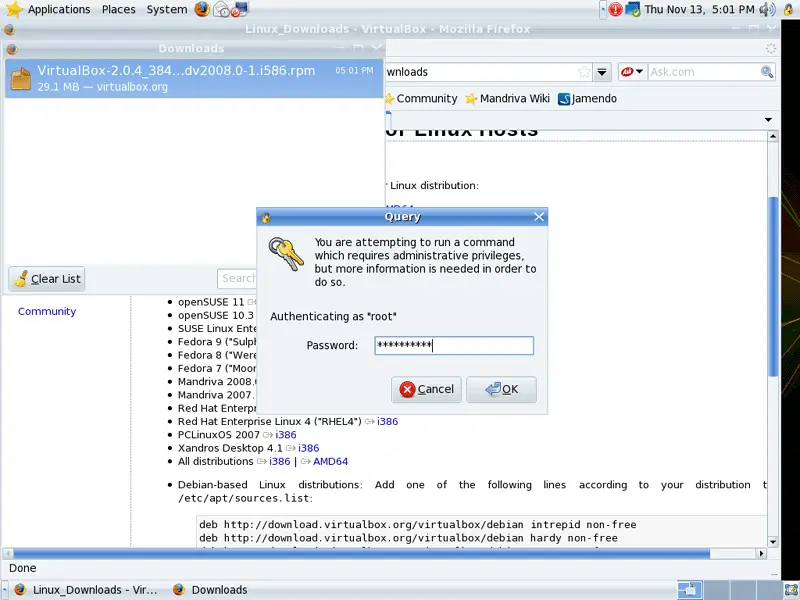Bookmark this page with the star in the URL bar
The image size is (800, 600).
584,72
